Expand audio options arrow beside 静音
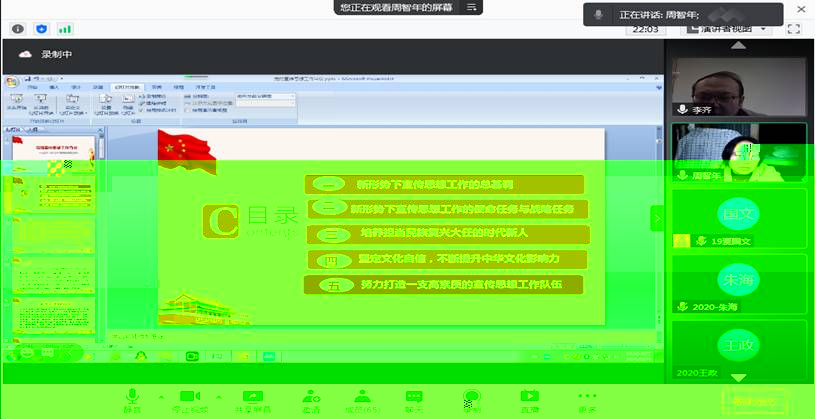Screen dimensions: 815x419 pos(161,397)
